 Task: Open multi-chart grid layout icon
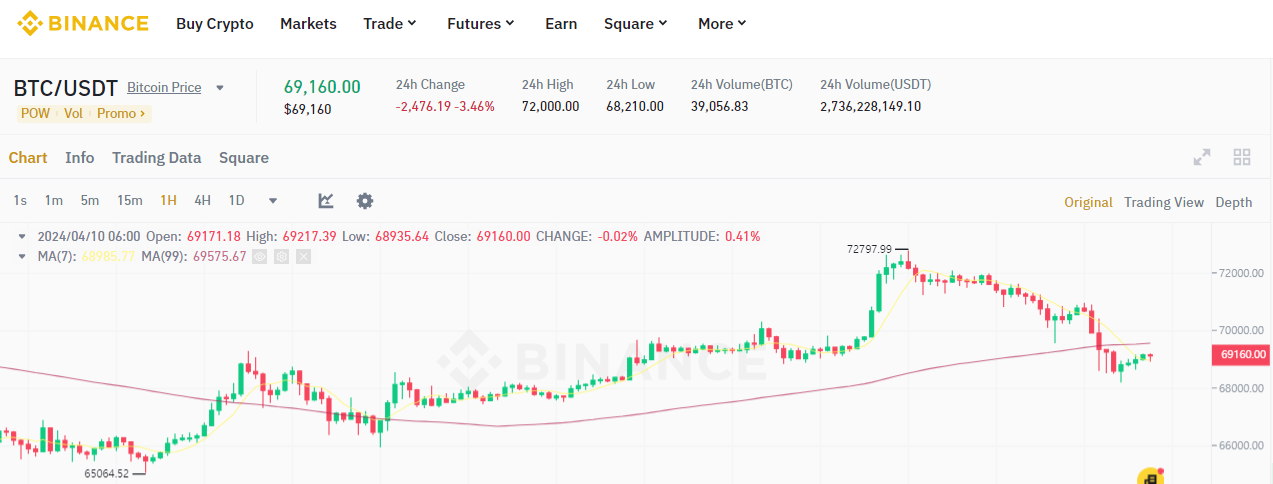click(1242, 157)
